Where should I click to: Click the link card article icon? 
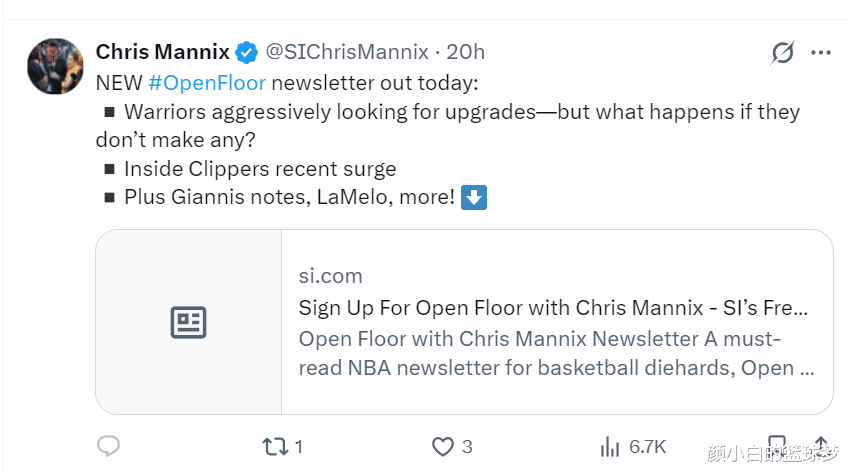[x=188, y=322]
